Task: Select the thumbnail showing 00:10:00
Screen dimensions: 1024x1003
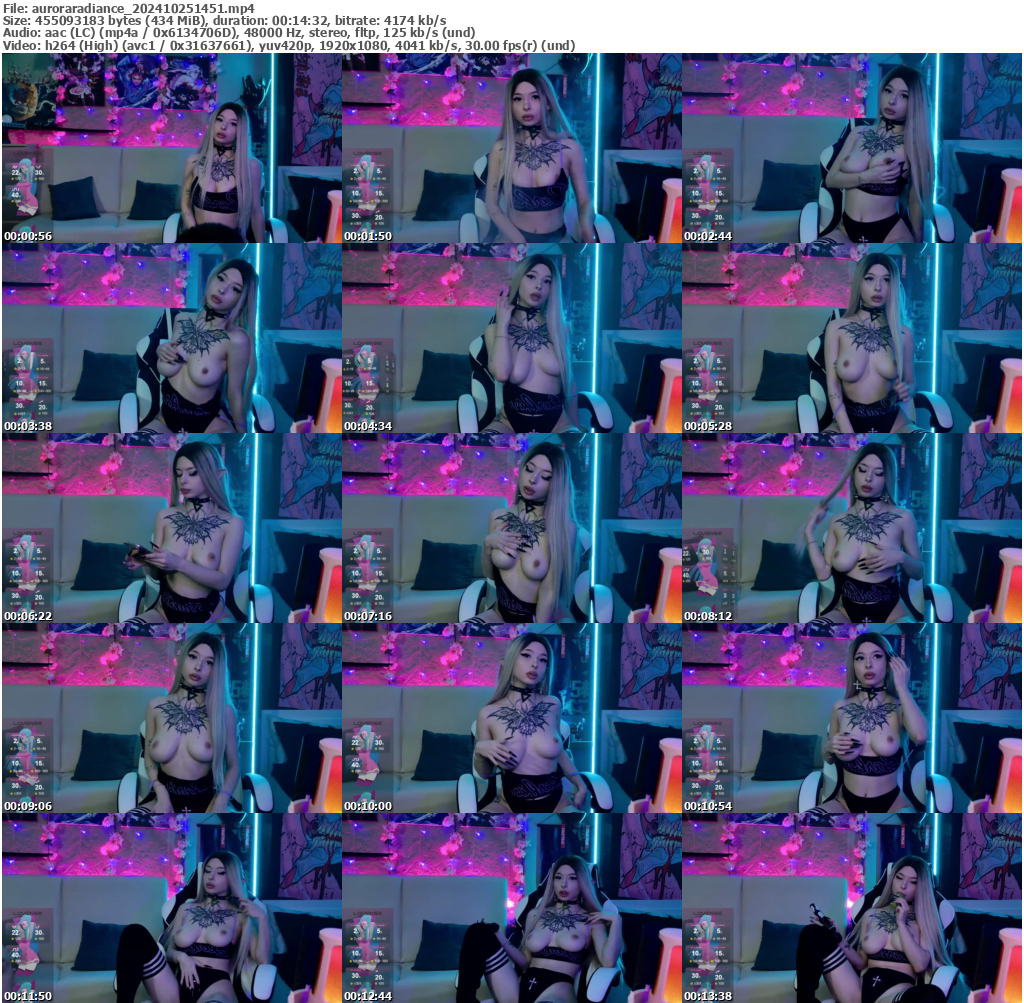Action: (x=512, y=723)
